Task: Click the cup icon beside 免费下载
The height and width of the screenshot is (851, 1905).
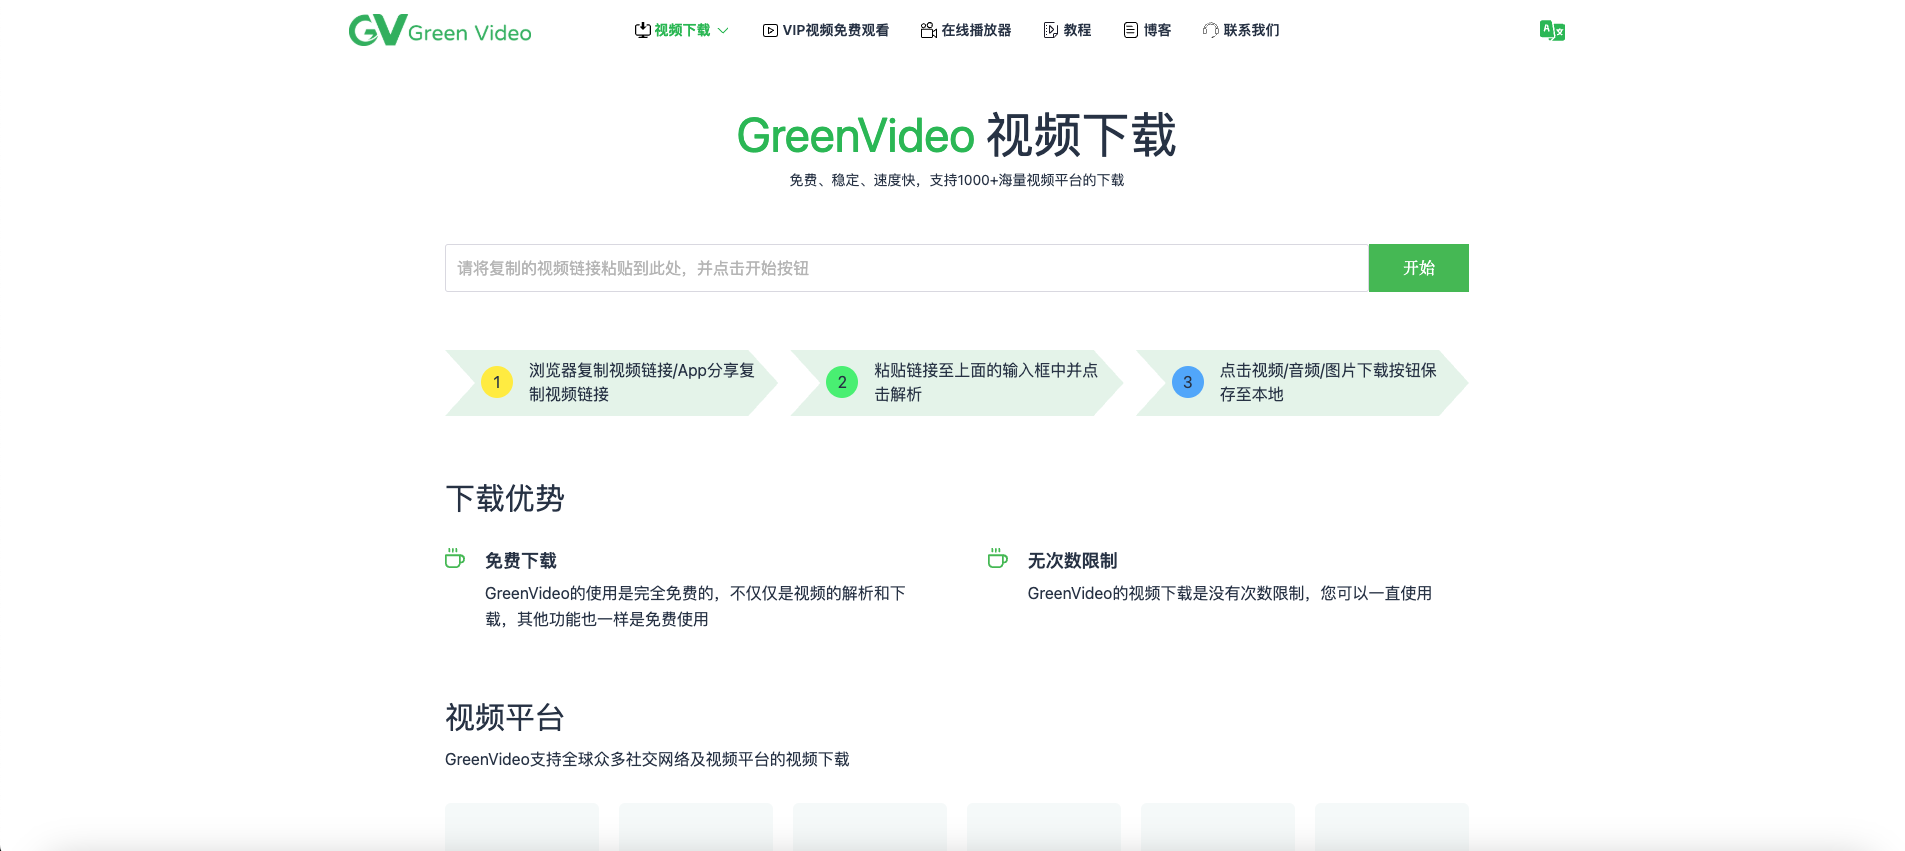Action: (455, 558)
